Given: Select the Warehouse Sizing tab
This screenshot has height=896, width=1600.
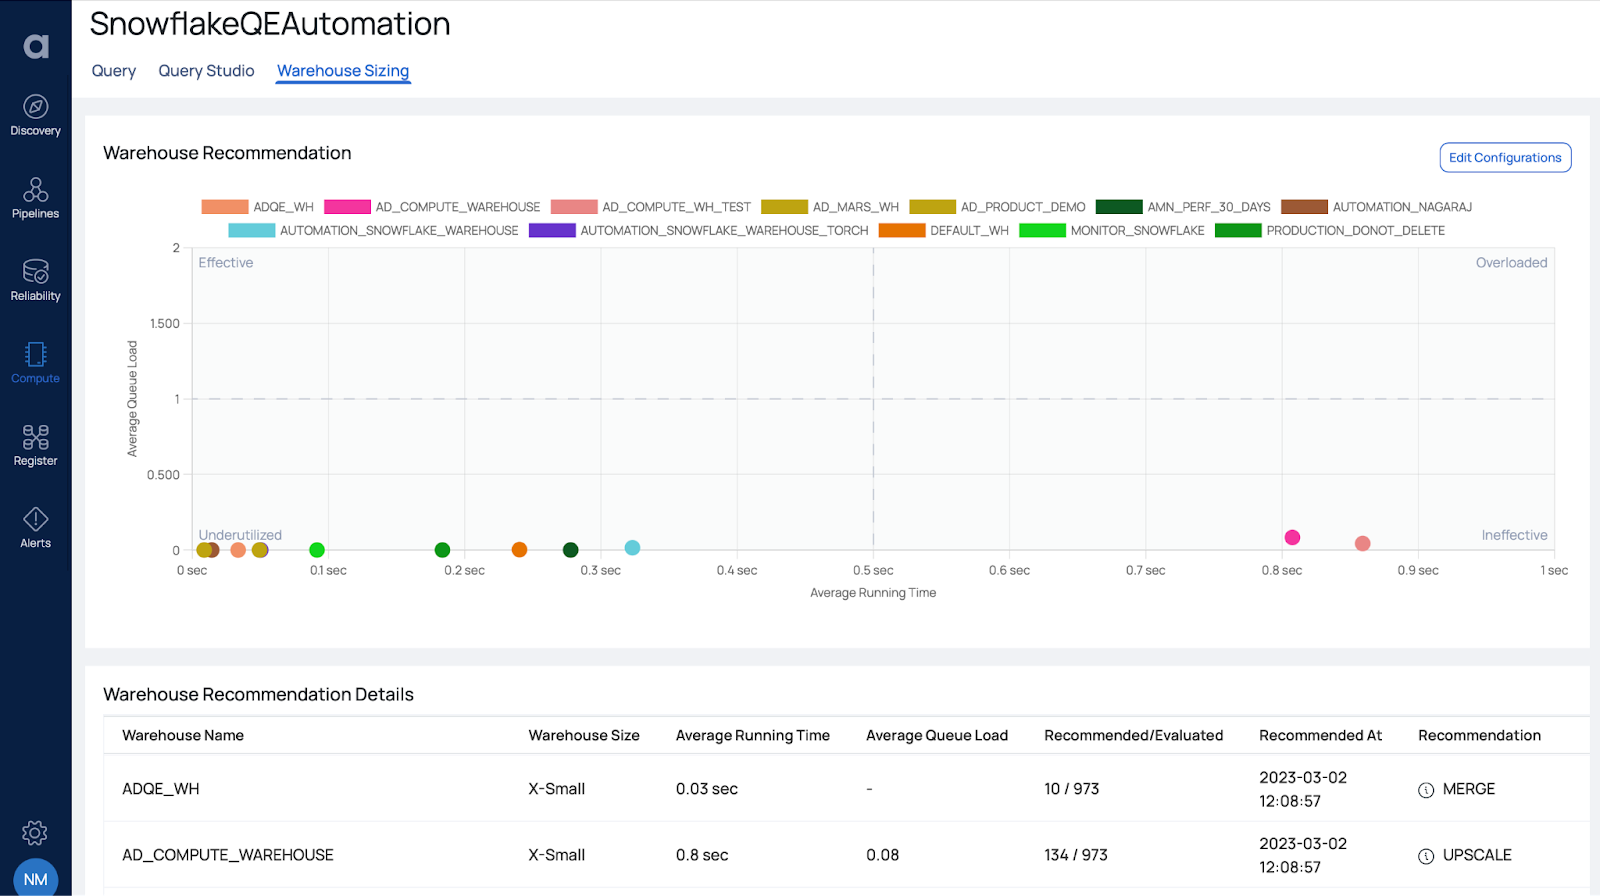Looking at the screenshot, I should pyautogui.click(x=343, y=71).
